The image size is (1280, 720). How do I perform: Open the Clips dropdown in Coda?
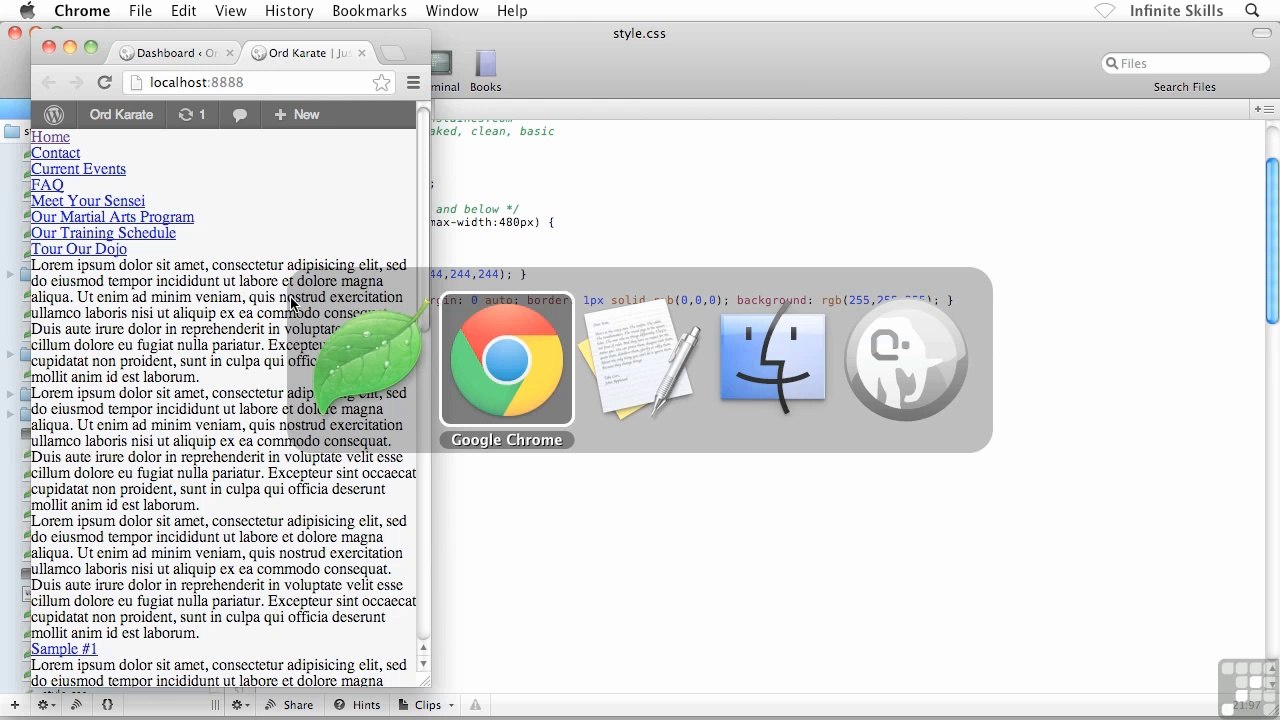[426, 705]
